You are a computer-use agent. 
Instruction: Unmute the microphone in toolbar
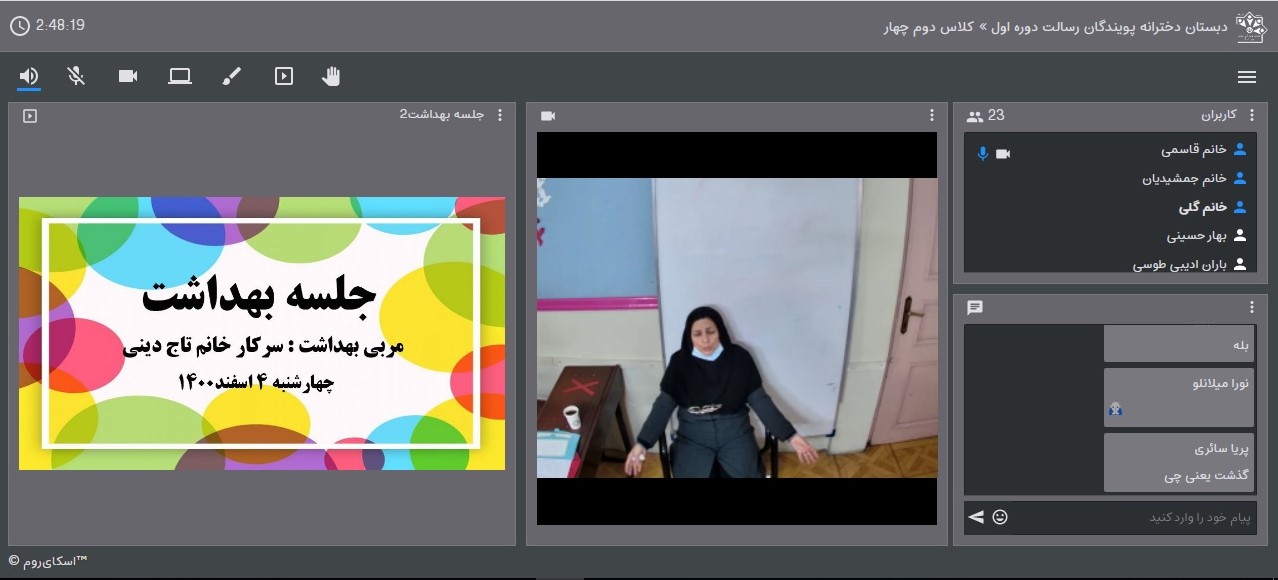pyautogui.click(x=76, y=76)
